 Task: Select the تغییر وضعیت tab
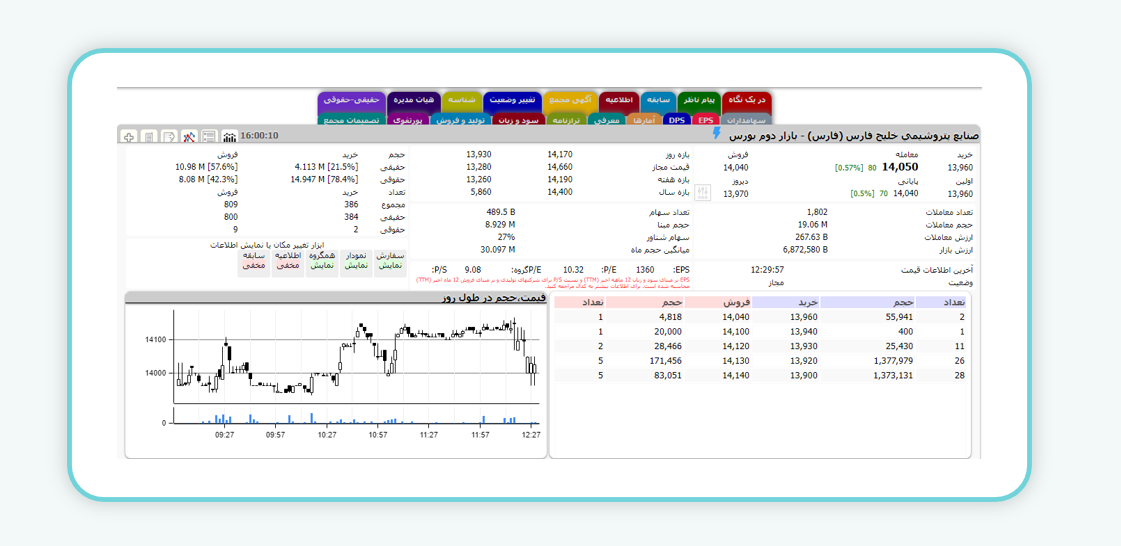pos(512,100)
